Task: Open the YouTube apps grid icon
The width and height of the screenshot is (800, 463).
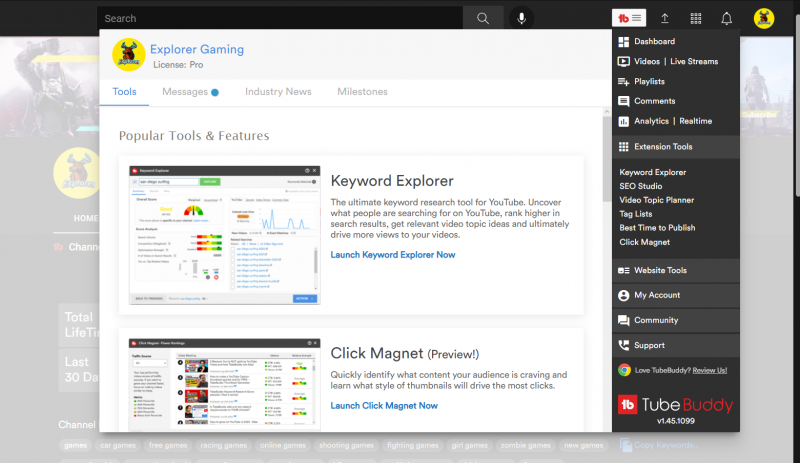Action: [x=696, y=18]
